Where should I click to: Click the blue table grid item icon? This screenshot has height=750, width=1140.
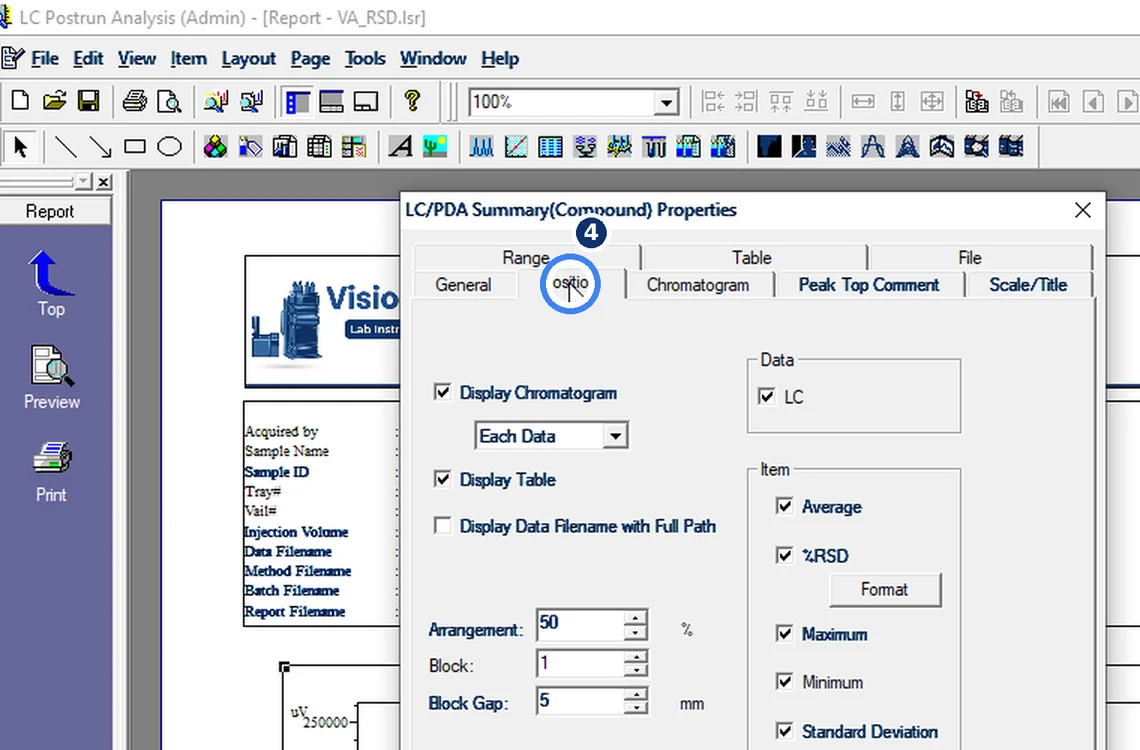(x=550, y=147)
